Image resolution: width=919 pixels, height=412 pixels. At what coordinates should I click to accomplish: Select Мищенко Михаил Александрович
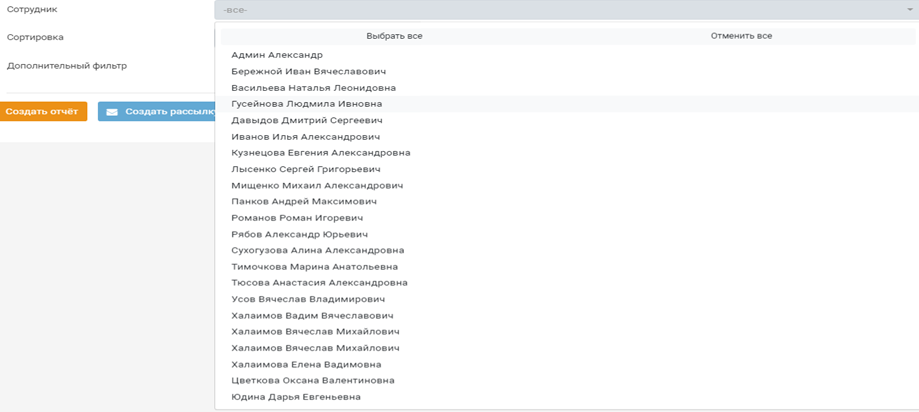pyautogui.click(x=566, y=185)
